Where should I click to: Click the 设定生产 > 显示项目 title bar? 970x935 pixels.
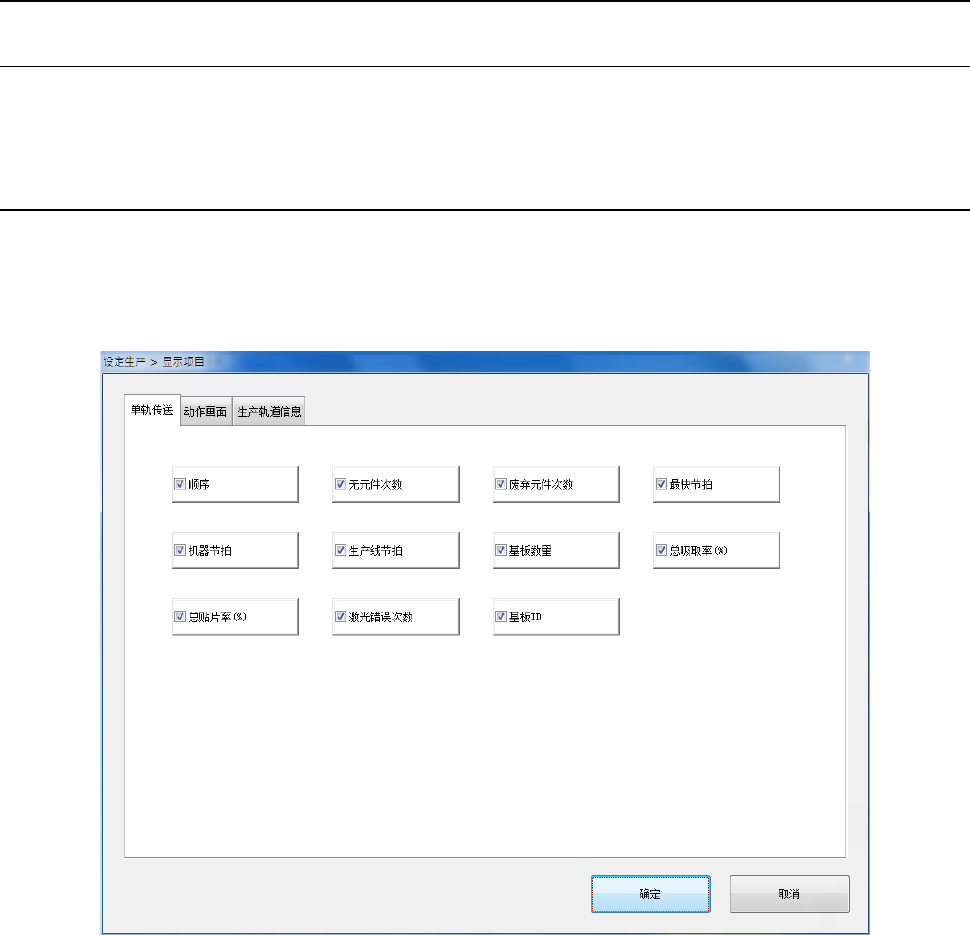pos(485,362)
